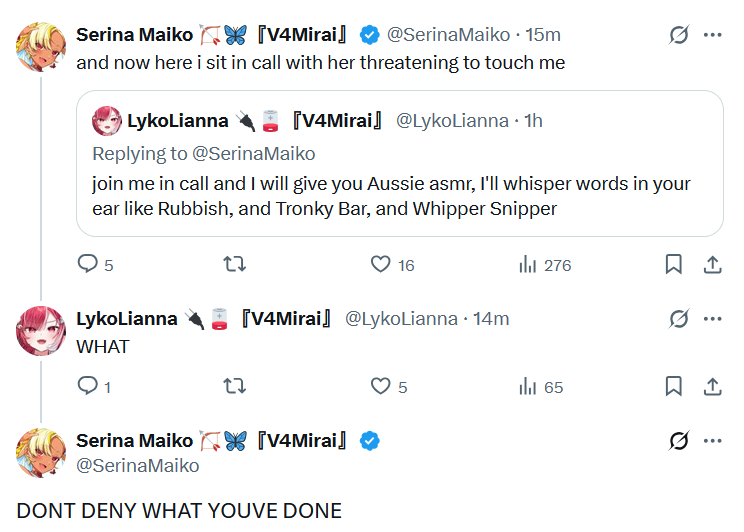Share LykoLianna's WHAT tweet

point(712,386)
